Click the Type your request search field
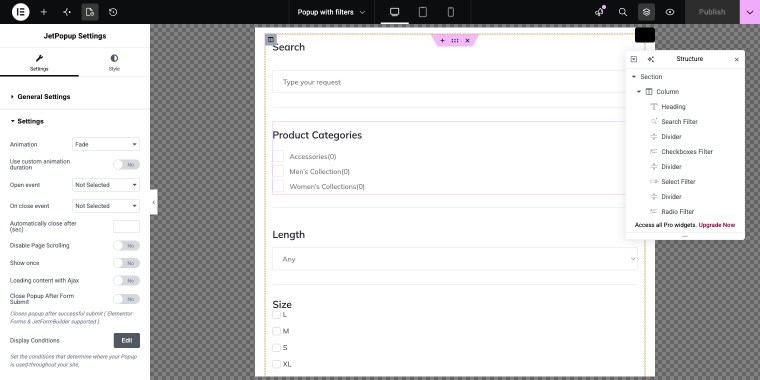 [x=455, y=82]
